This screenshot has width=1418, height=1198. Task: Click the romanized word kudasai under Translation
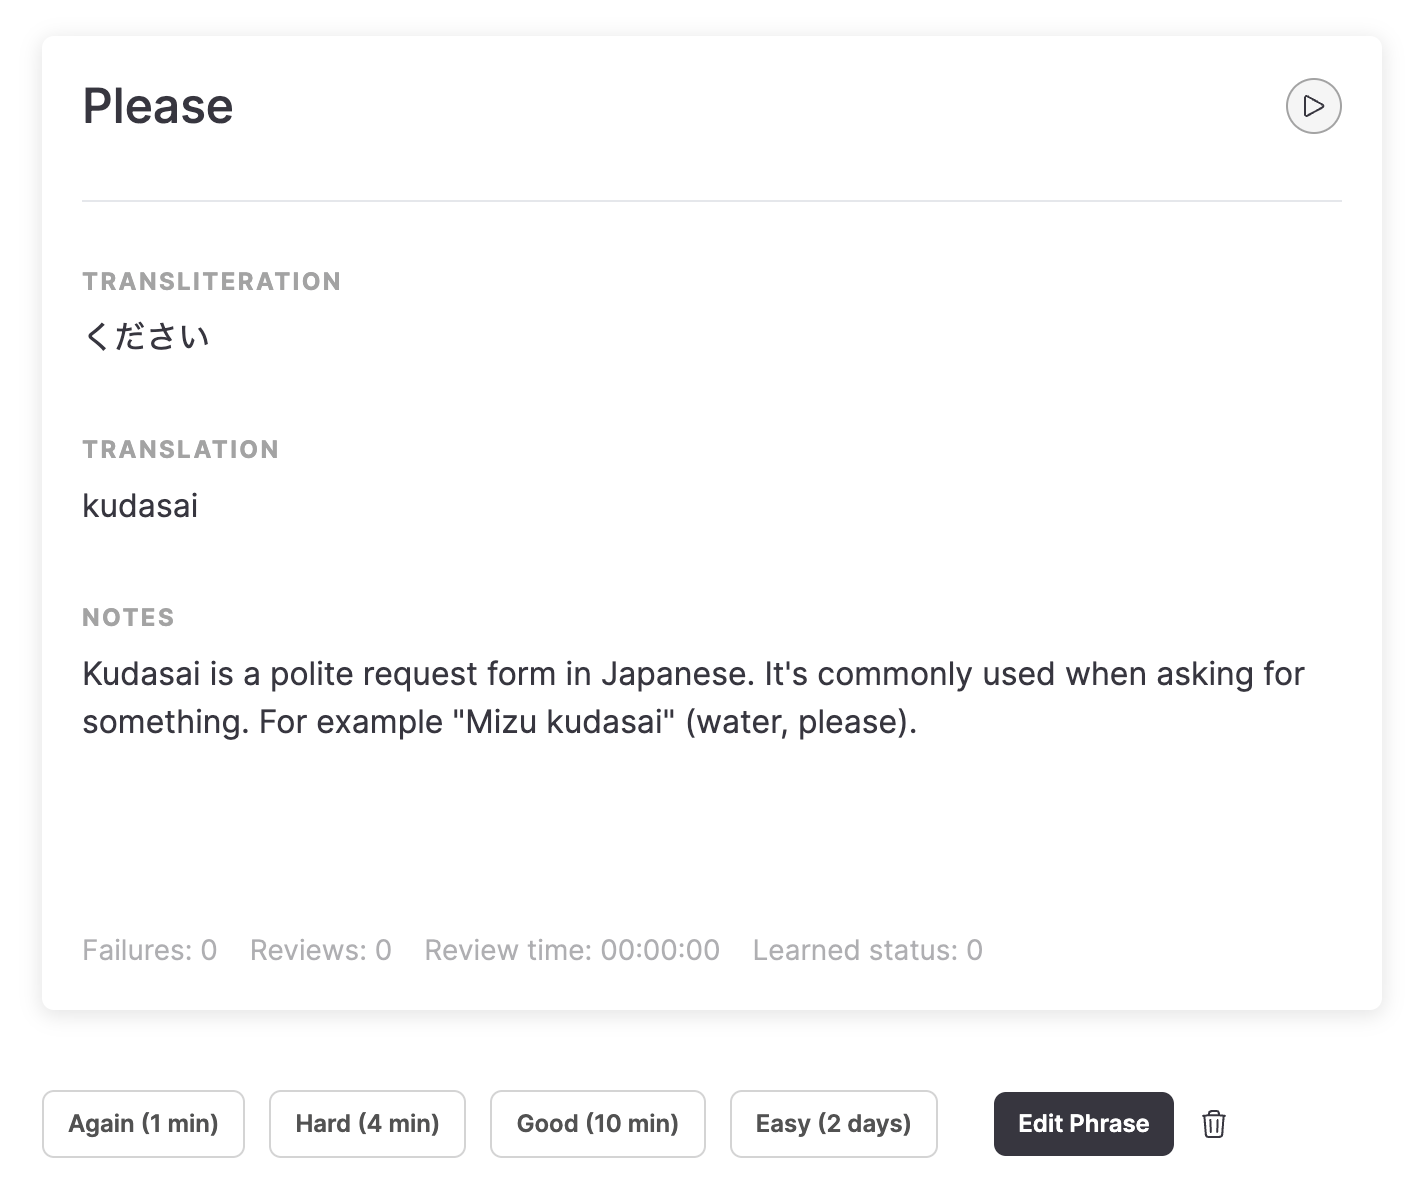(x=140, y=506)
